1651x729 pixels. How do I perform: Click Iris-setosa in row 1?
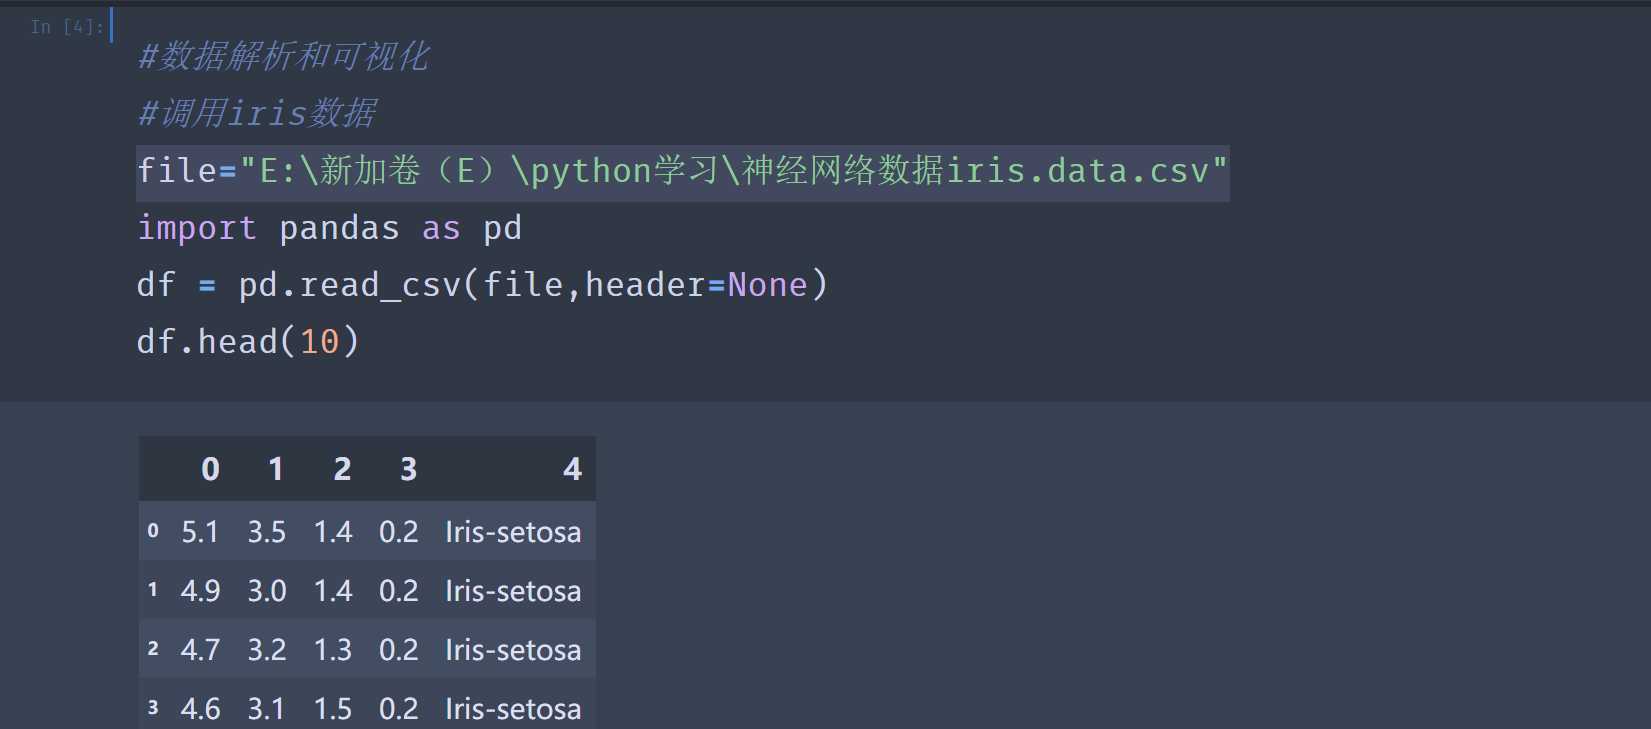(513, 591)
